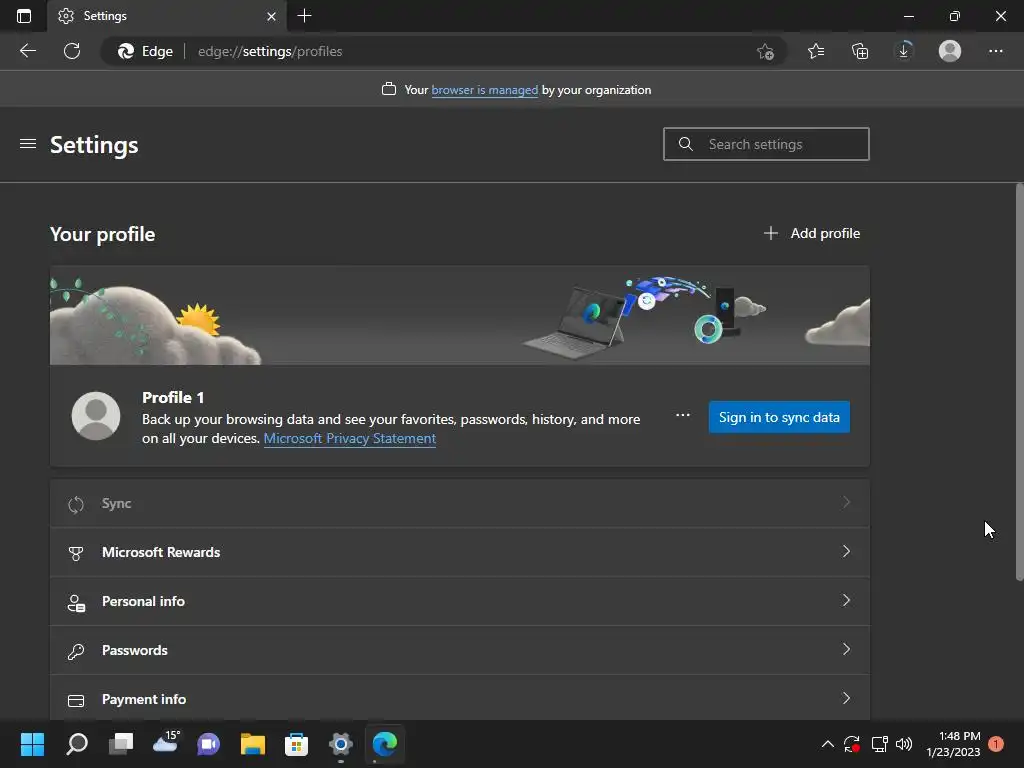Click the Search settings field
The image size is (1024, 768).
coord(766,144)
